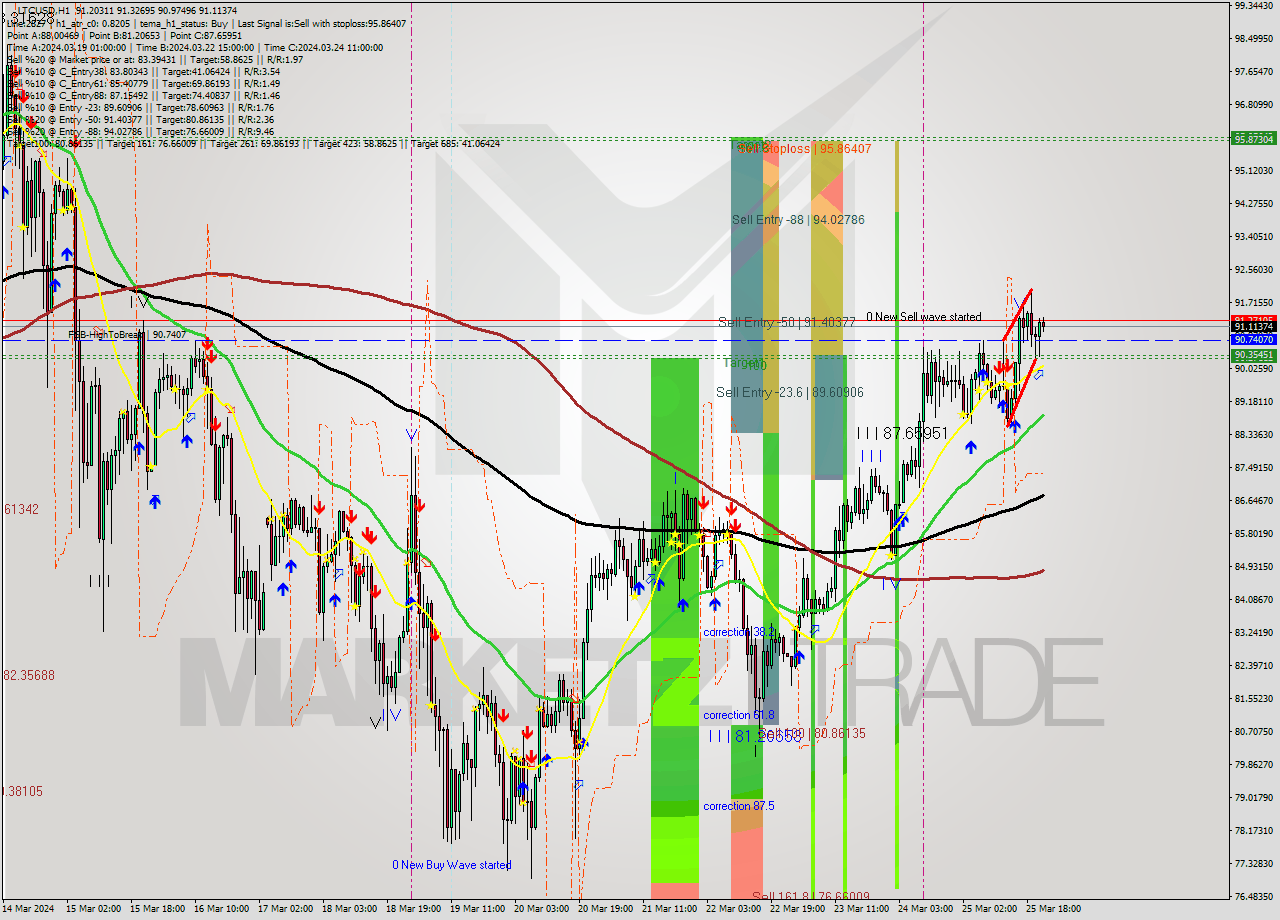Click the 'FSB-HighToBreak | 90.7407' label
The image size is (1280, 920).
click(127, 335)
